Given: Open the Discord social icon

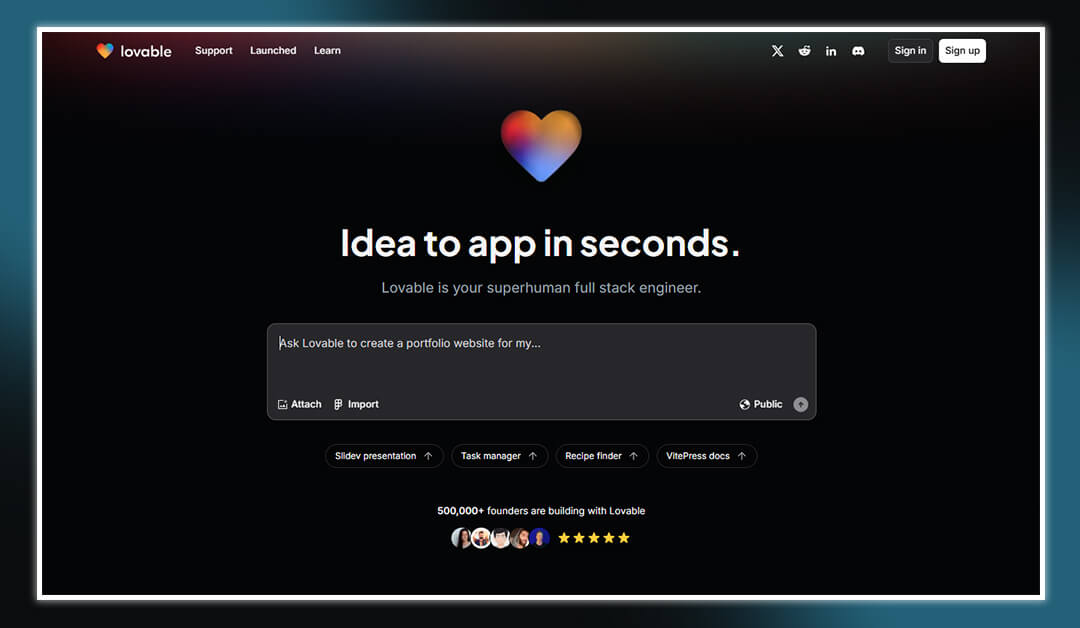Looking at the screenshot, I should [x=858, y=51].
